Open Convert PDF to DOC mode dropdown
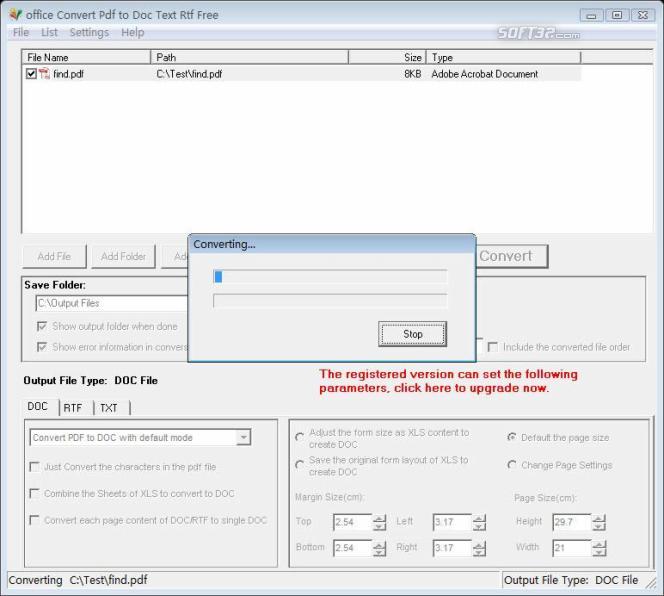Screen dimensions: 664x596 coord(243,437)
